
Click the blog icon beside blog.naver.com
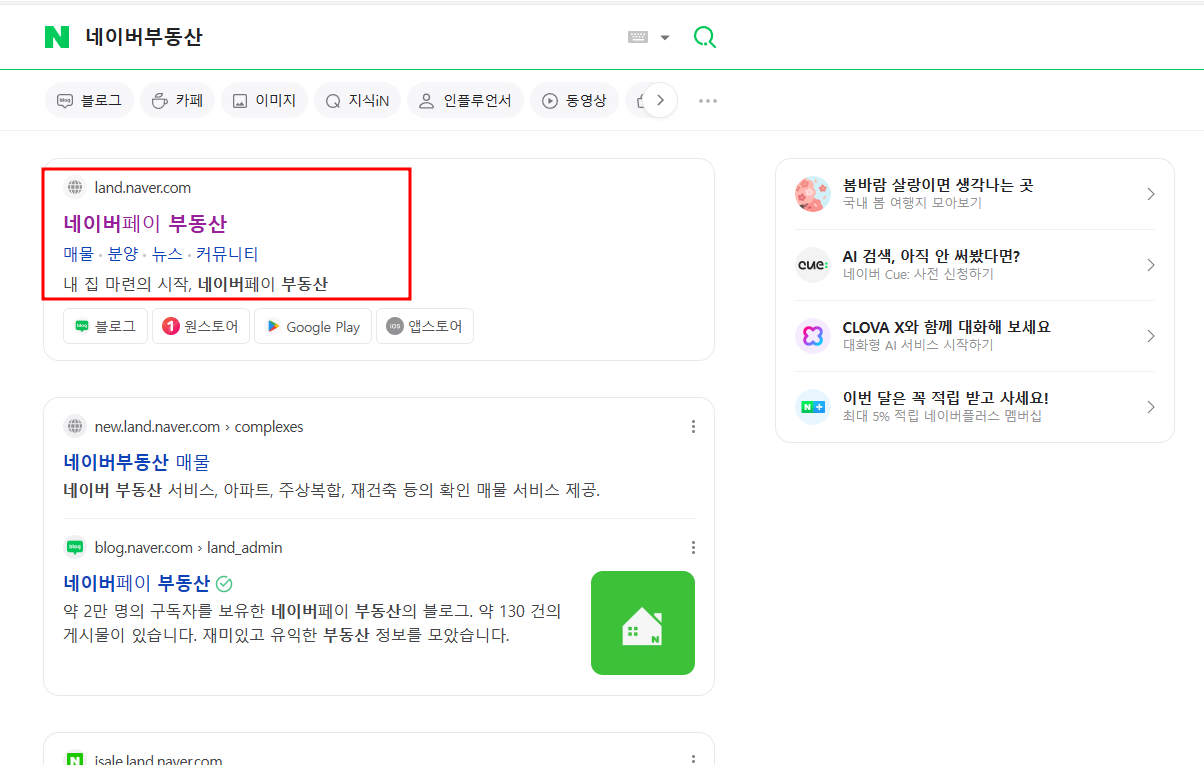75,547
